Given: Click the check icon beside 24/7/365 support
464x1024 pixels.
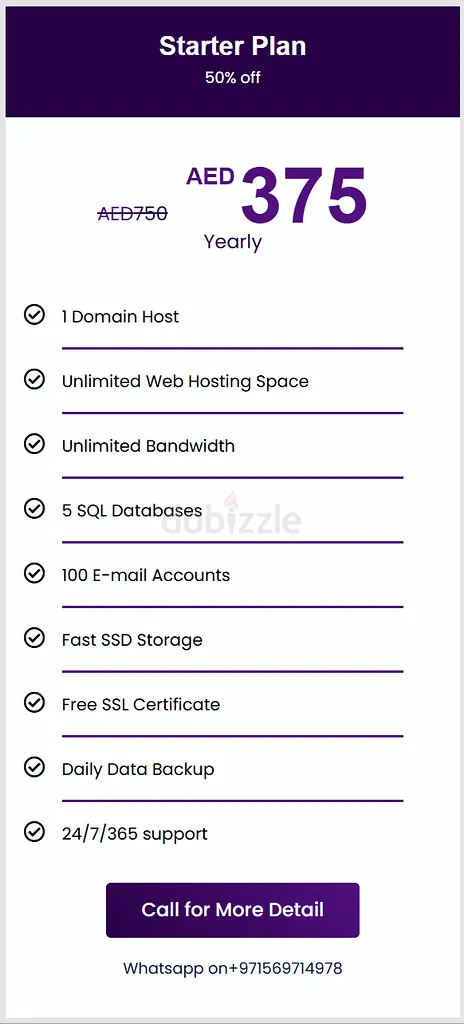Looking at the screenshot, I should (33, 832).
